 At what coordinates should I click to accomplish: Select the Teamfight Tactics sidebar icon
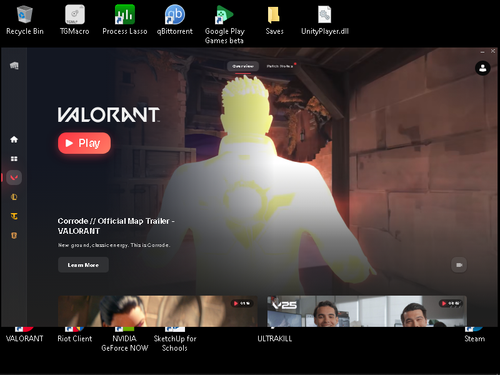[14, 216]
